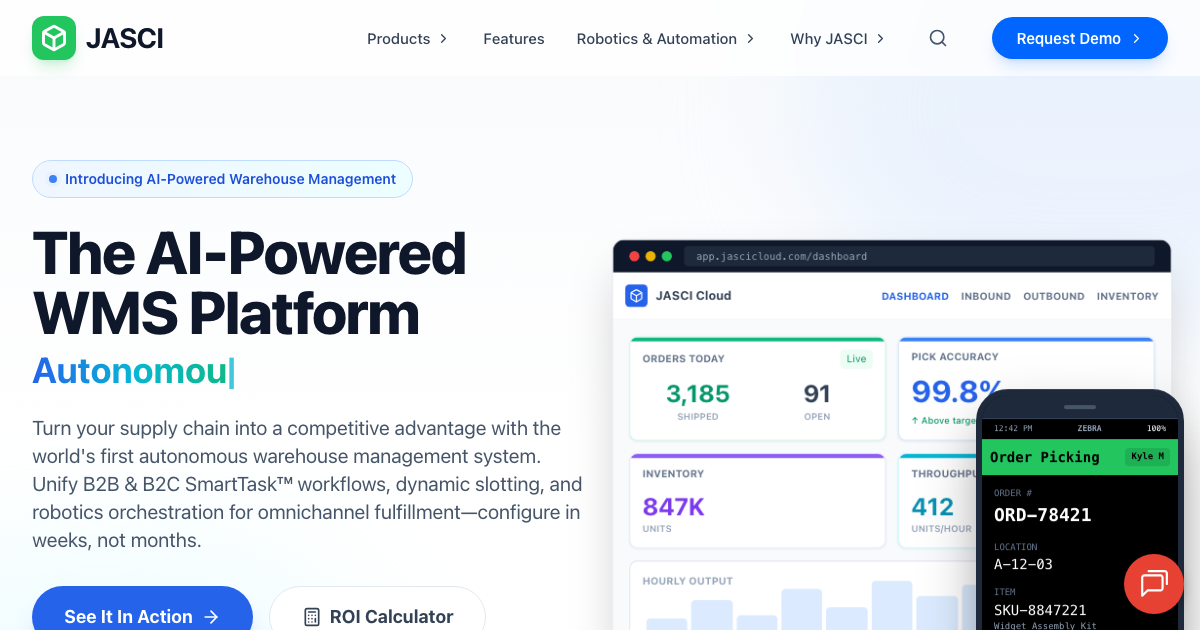Click the Kyle M badge on the phone screen
Image resolution: width=1200 pixels, height=630 pixels.
point(1146,457)
